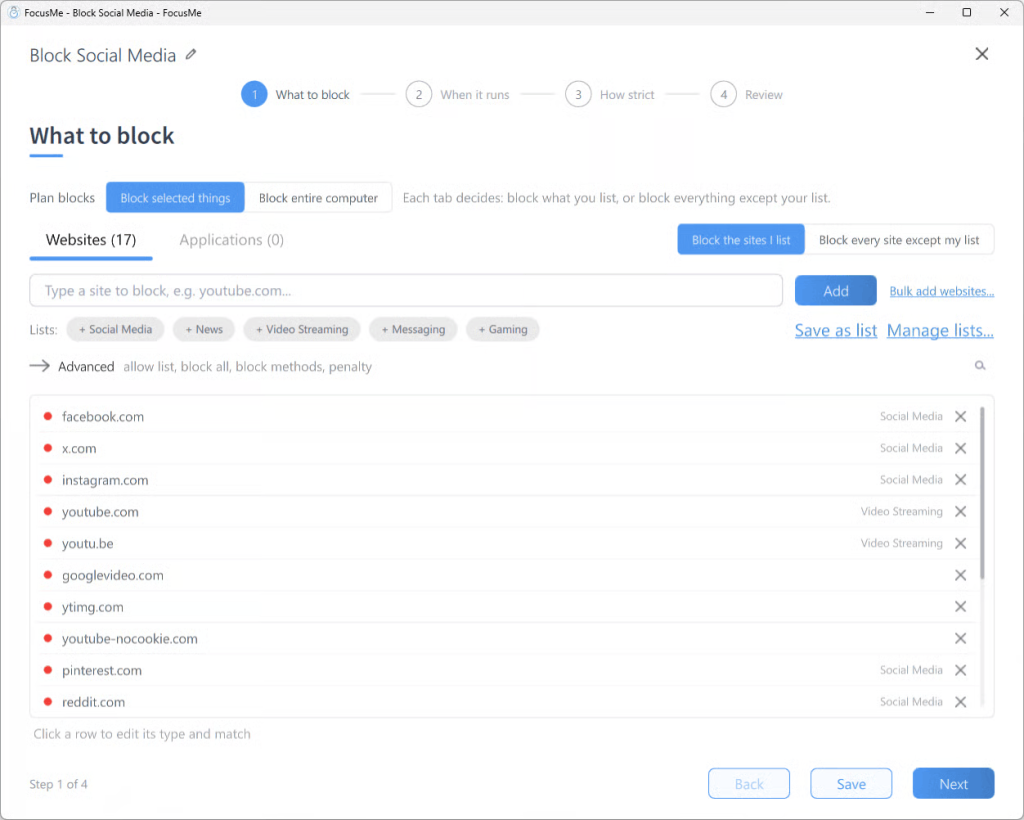Open Bulk add websites link
Viewport: 1024px width, 820px height.
[941, 291]
